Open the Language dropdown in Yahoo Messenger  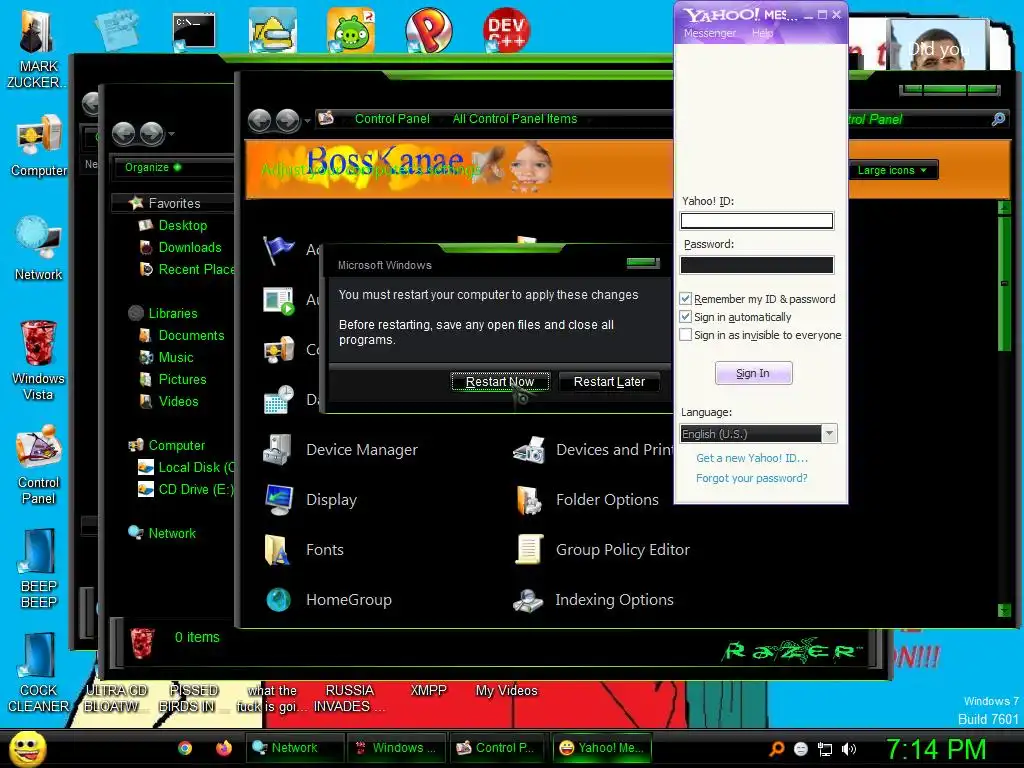point(829,434)
